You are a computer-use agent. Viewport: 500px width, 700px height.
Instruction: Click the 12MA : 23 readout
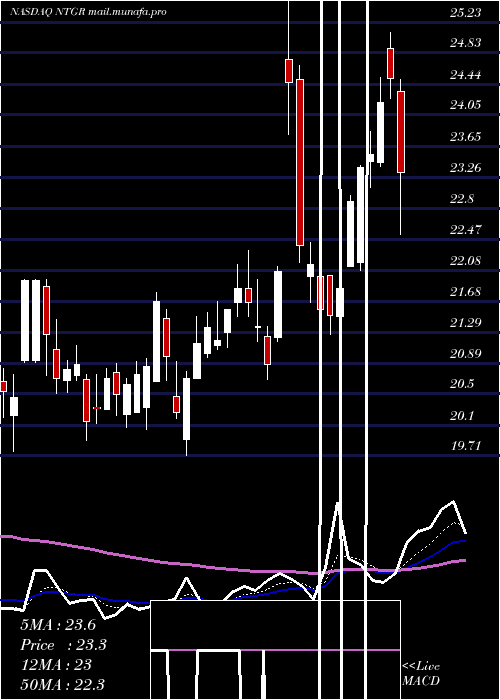click(x=56, y=665)
